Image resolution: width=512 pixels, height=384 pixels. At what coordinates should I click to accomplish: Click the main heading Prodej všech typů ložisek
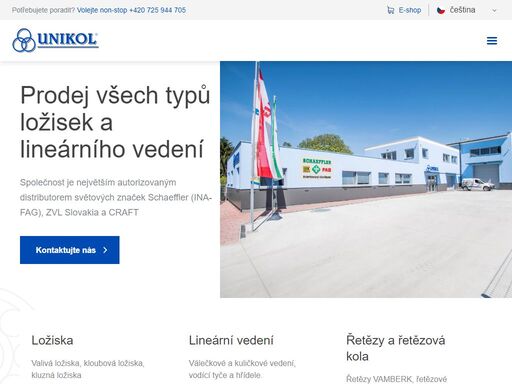click(115, 122)
